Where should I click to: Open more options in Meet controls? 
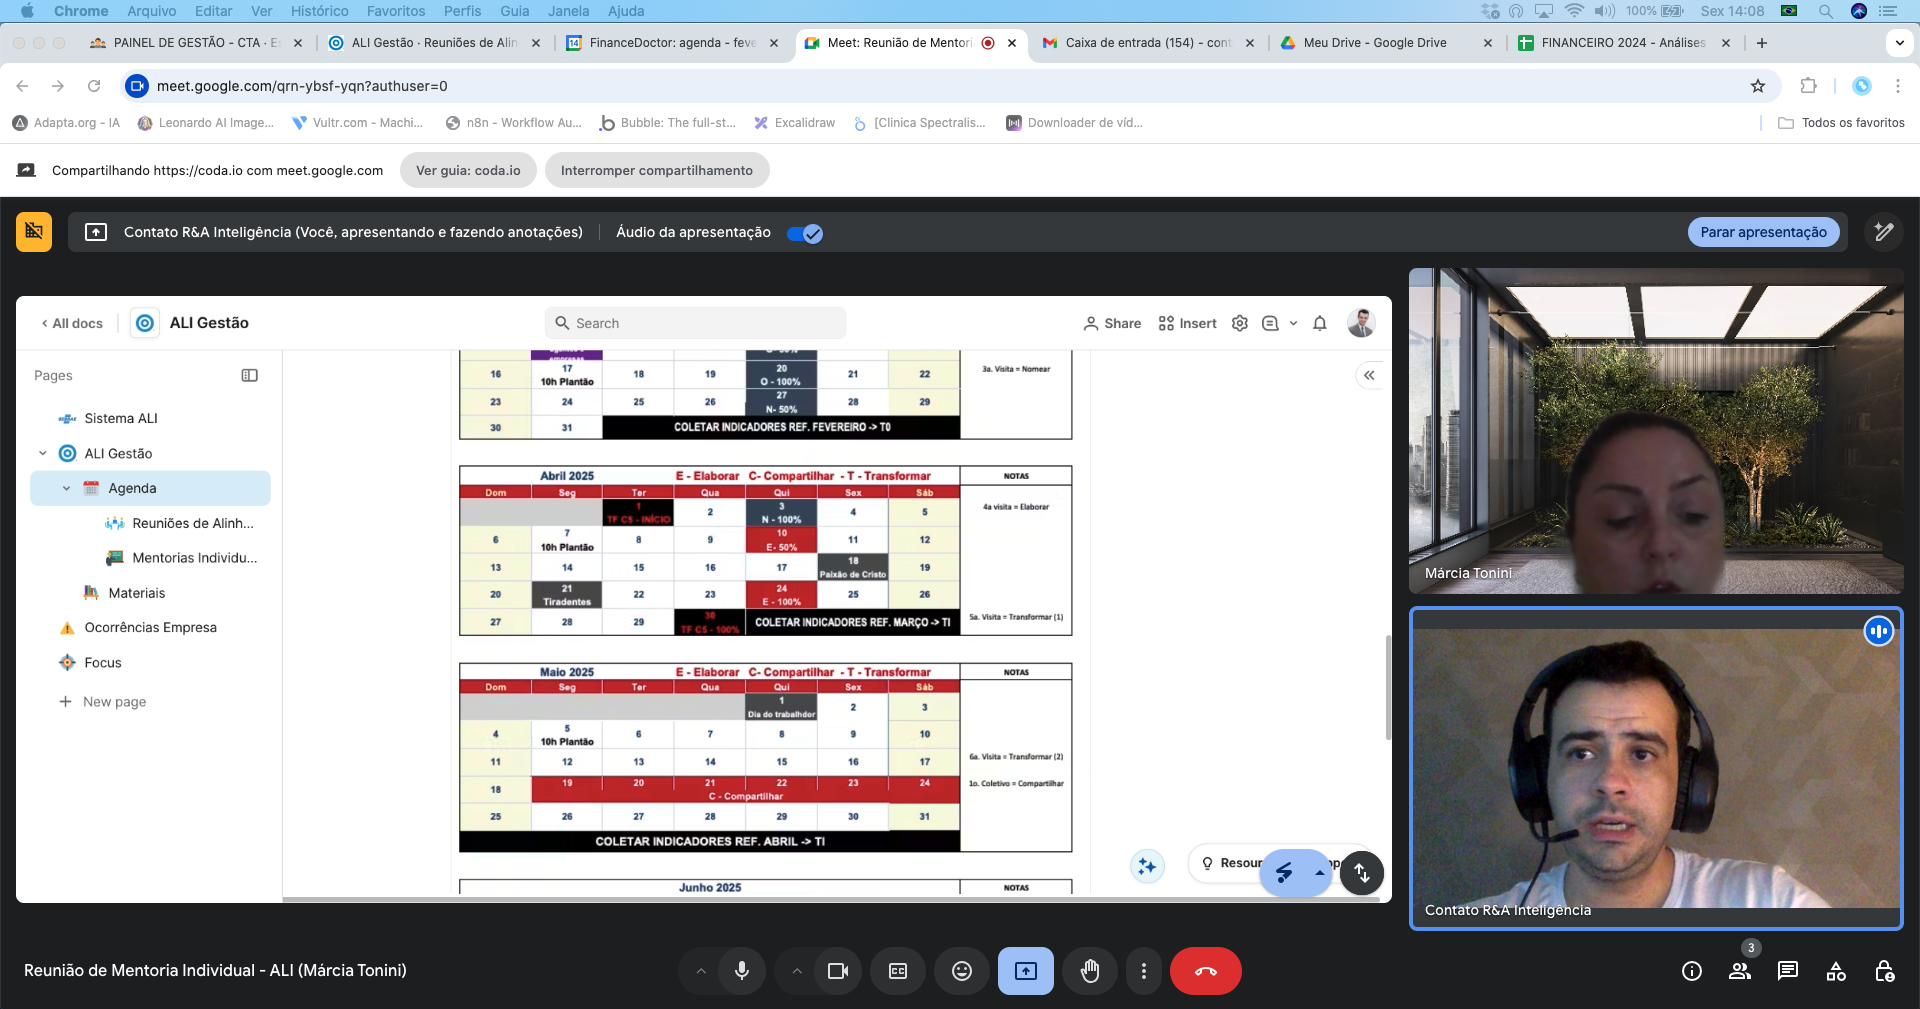tap(1144, 971)
